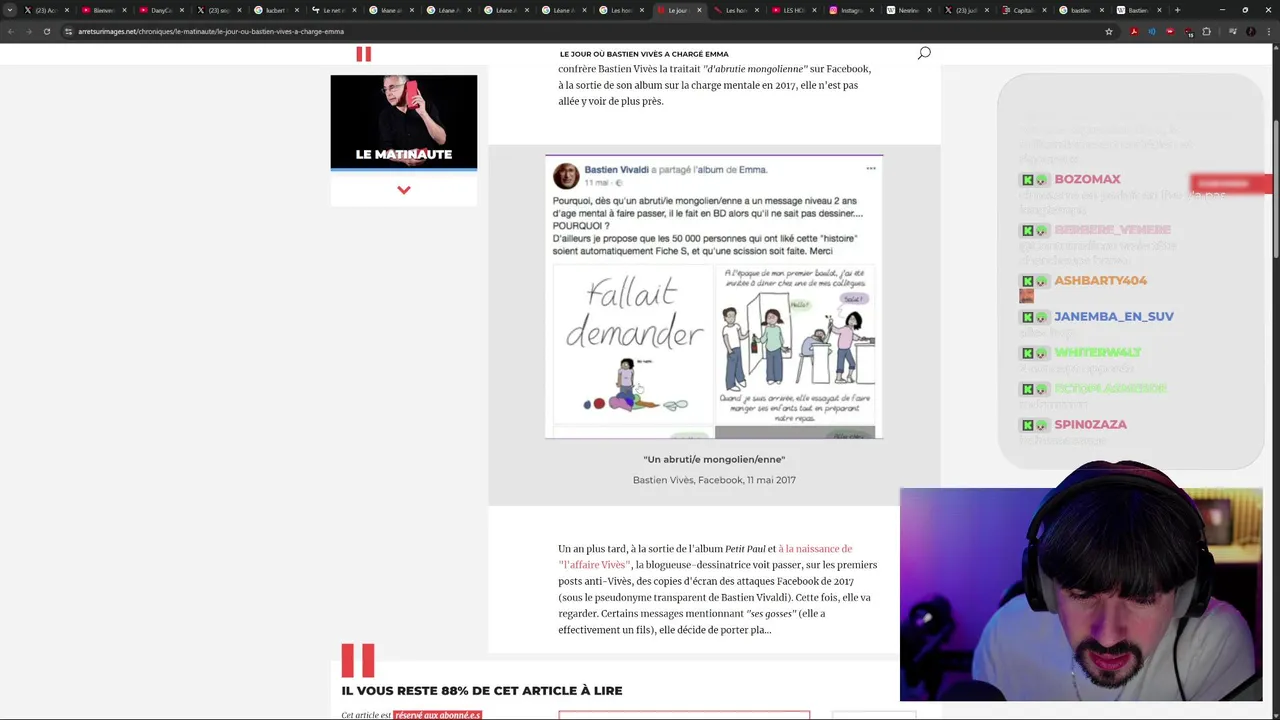The width and height of the screenshot is (1280, 720).
Task: Click the browser profile avatar
Action: (1251, 31)
